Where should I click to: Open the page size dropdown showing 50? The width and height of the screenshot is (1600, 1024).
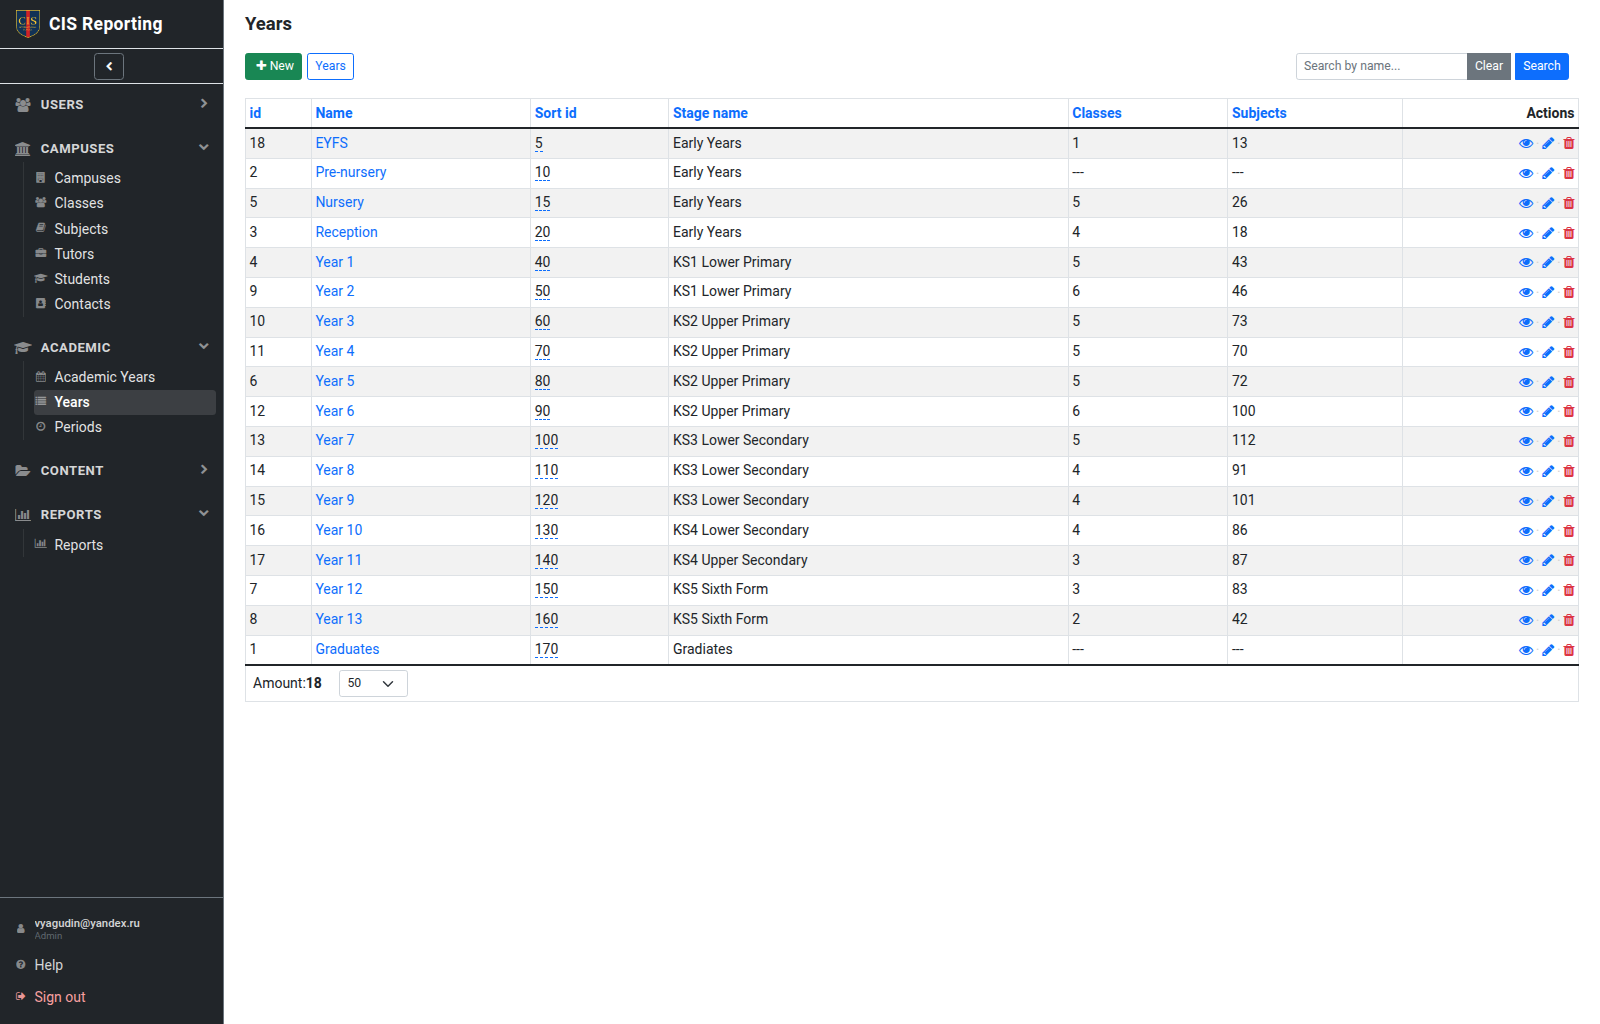(373, 683)
